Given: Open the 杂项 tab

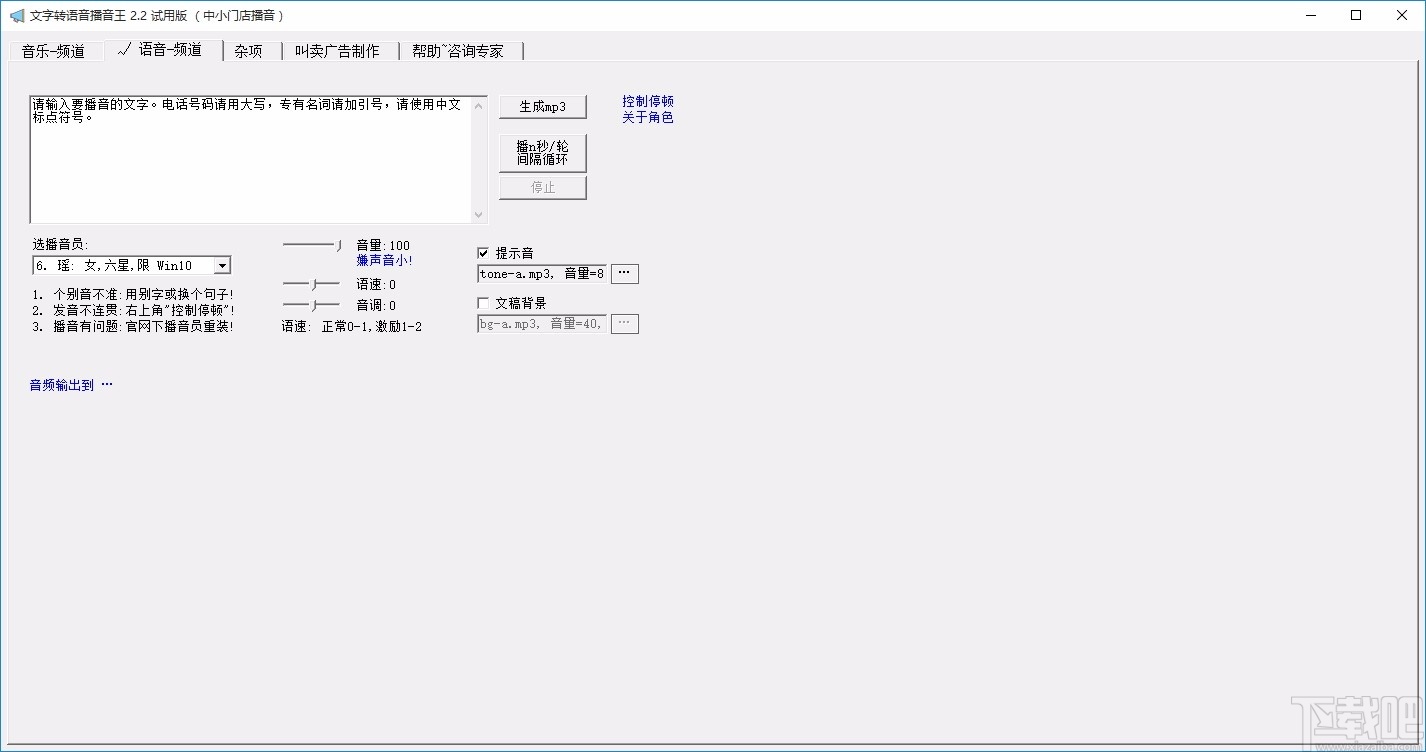Looking at the screenshot, I should (247, 50).
